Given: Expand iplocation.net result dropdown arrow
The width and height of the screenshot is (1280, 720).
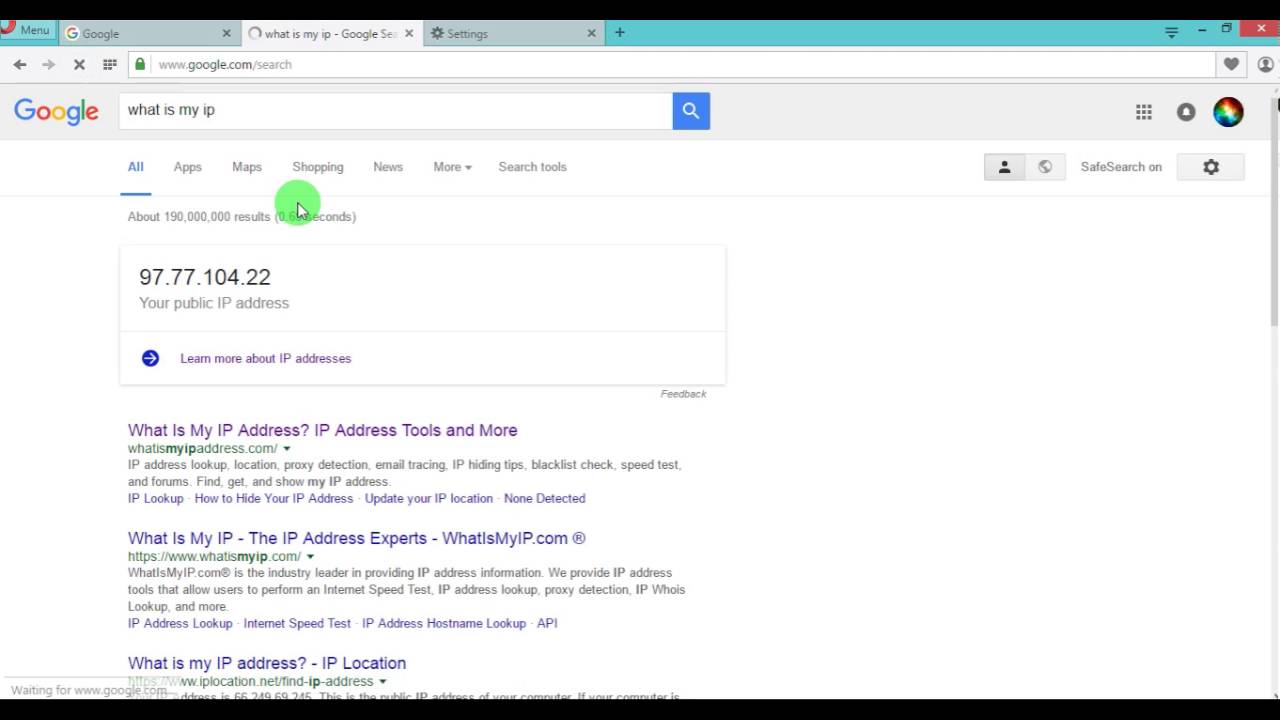Looking at the screenshot, I should (x=382, y=682).
